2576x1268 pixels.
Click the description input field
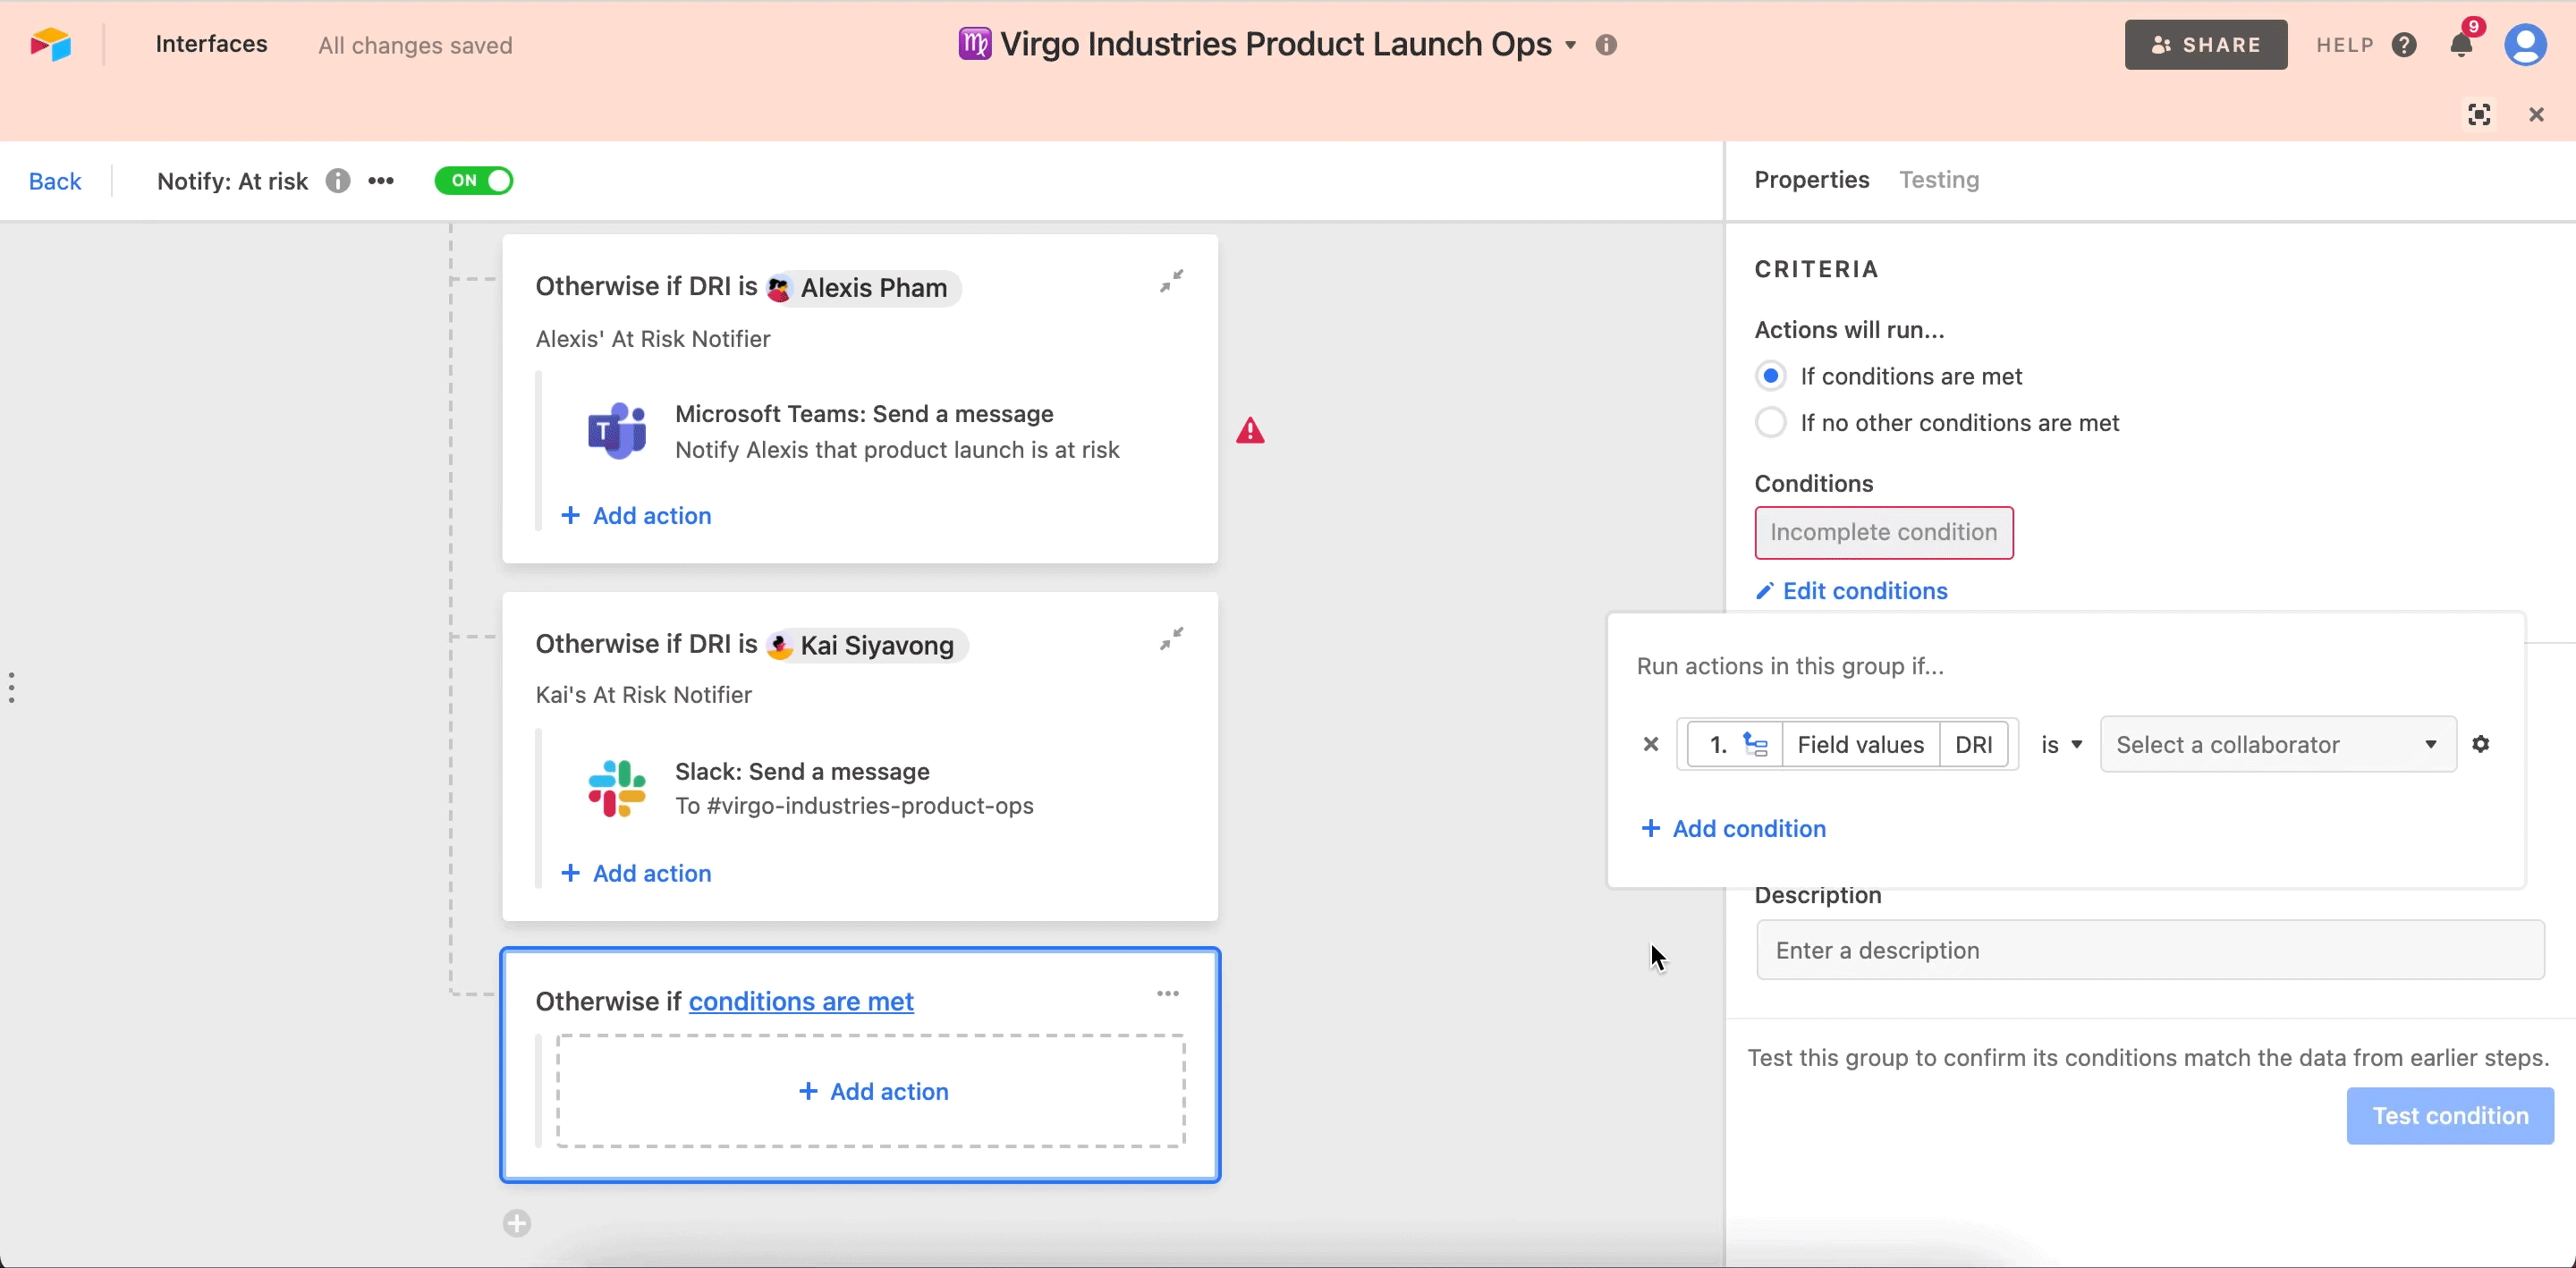click(x=2149, y=950)
